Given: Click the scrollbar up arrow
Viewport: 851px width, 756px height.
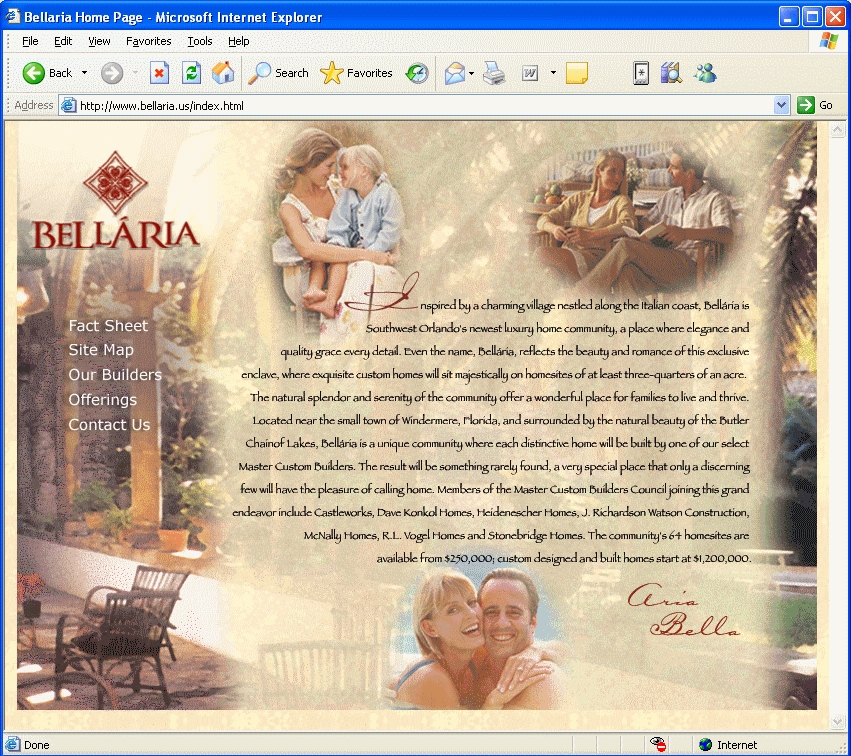Looking at the screenshot, I should click(837, 130).
